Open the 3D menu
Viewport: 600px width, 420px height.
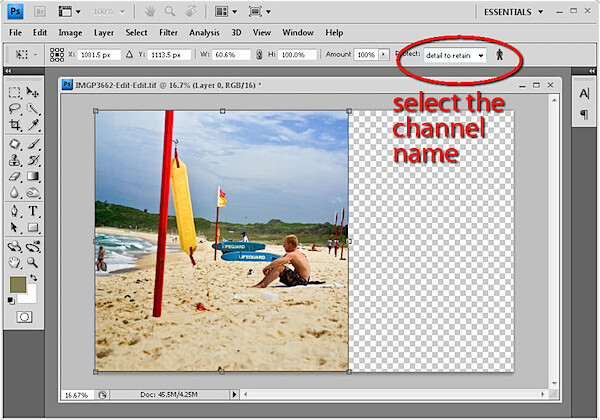(x=236, y=33)
